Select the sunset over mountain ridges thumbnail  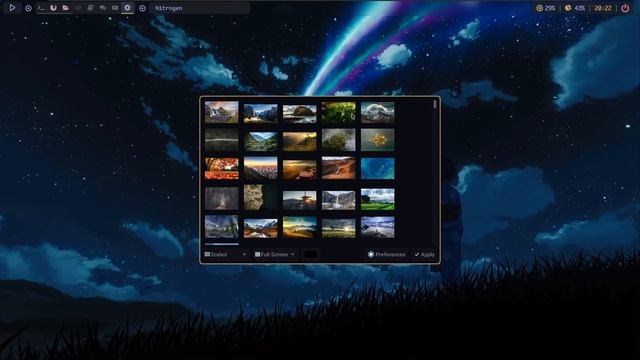pos(260,168)
